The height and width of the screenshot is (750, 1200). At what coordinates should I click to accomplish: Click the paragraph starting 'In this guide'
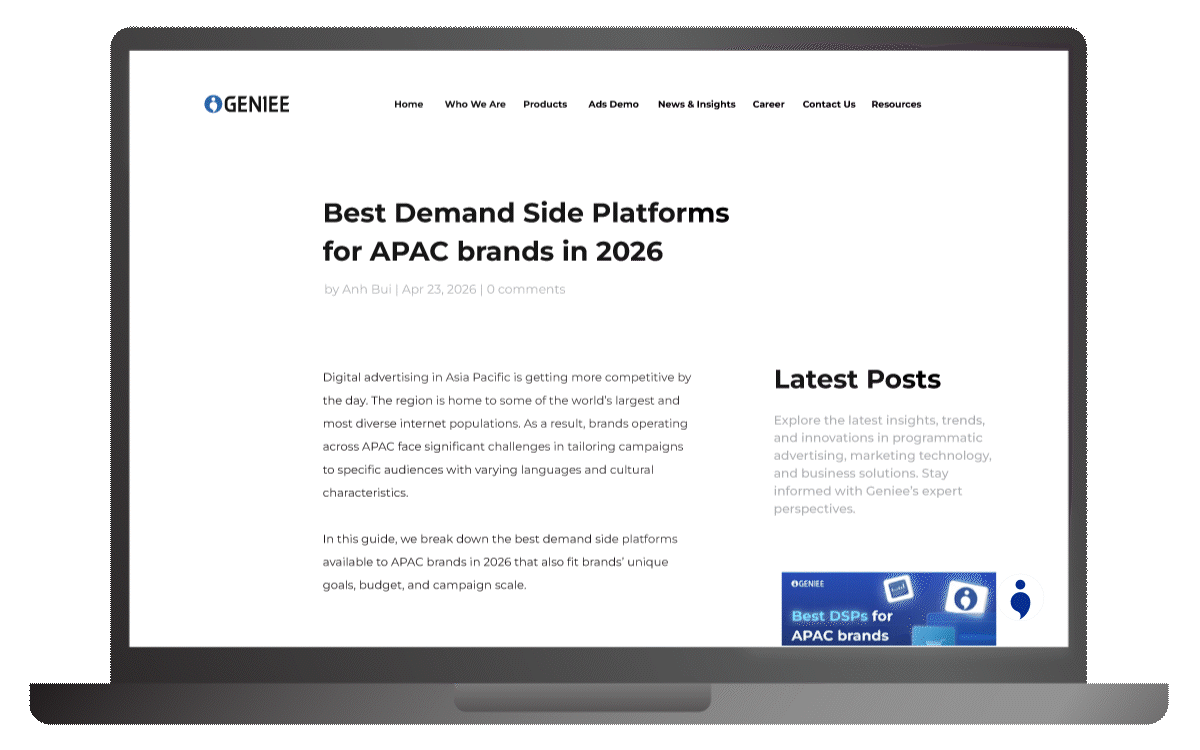tap(500, 561)
